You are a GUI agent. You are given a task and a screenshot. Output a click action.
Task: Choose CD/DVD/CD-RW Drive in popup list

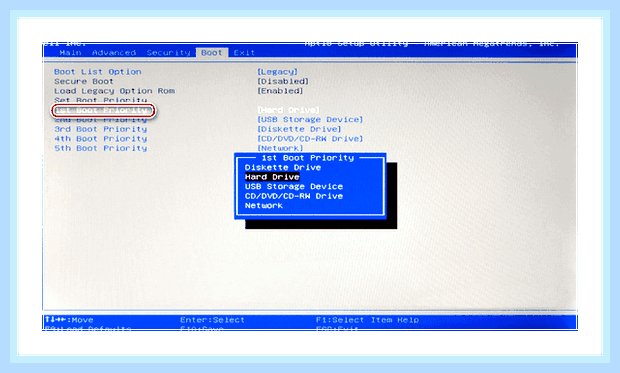pos(294,196)
